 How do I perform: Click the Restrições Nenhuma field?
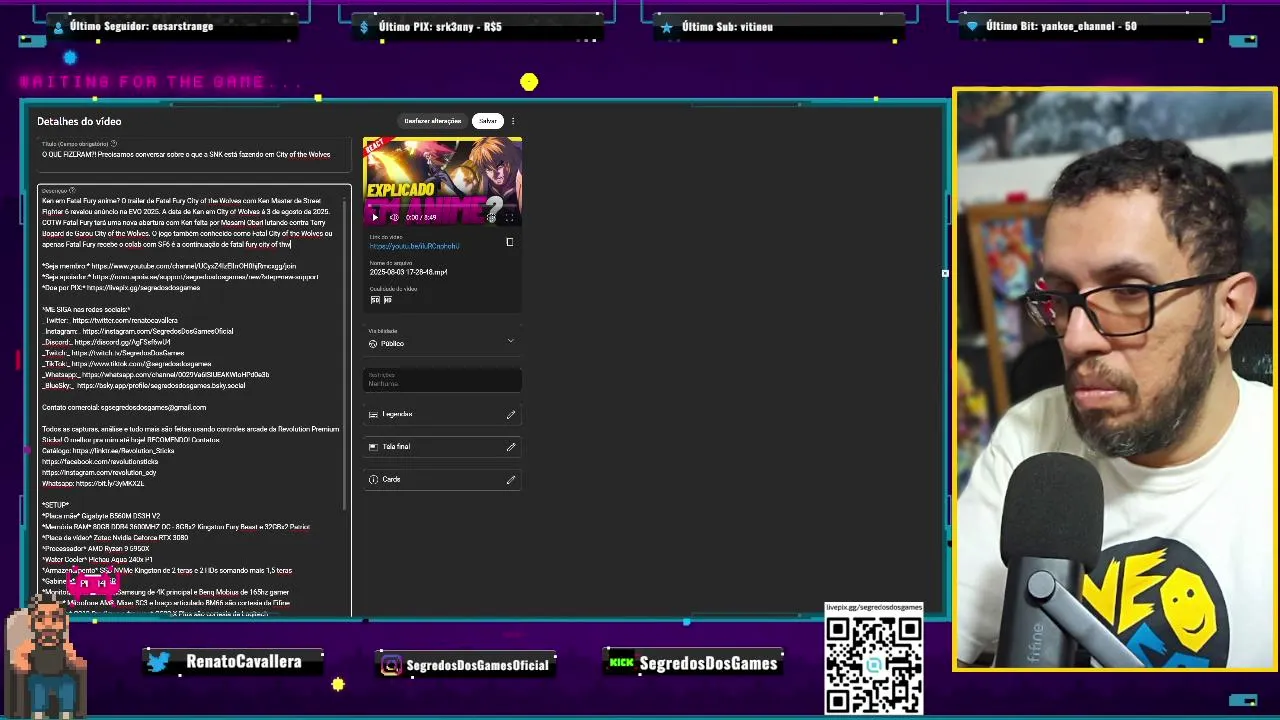tap(442, 380)
